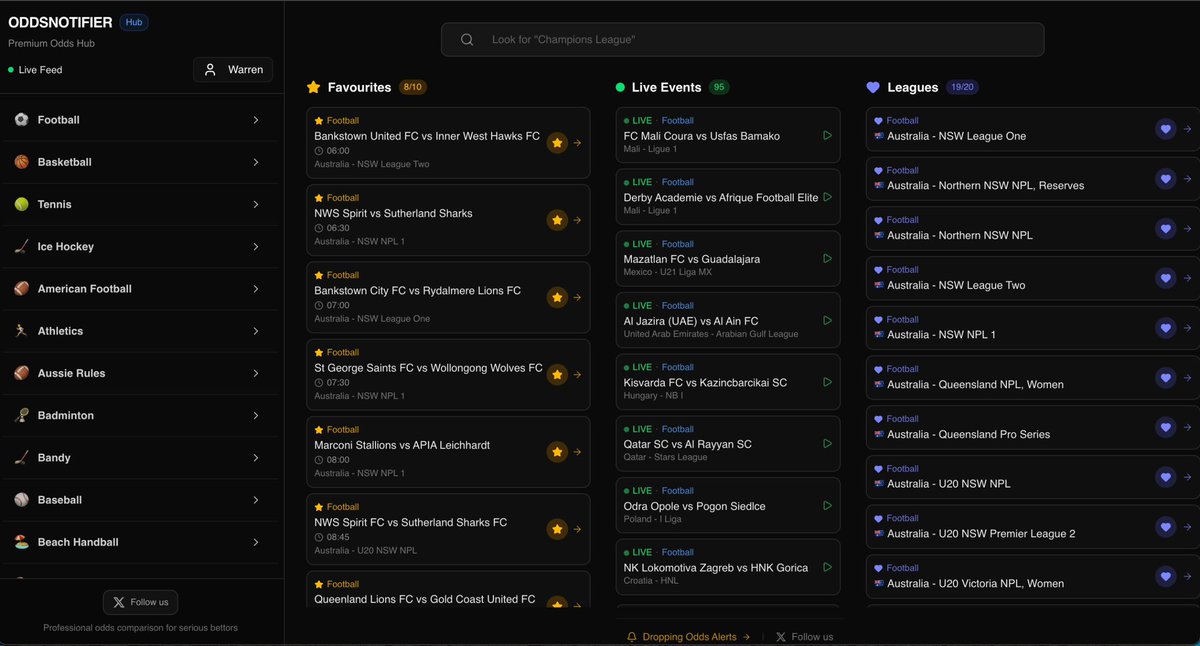1200x646 pixels.
Task: Select the Live Feed item
Action: point(37,70)
